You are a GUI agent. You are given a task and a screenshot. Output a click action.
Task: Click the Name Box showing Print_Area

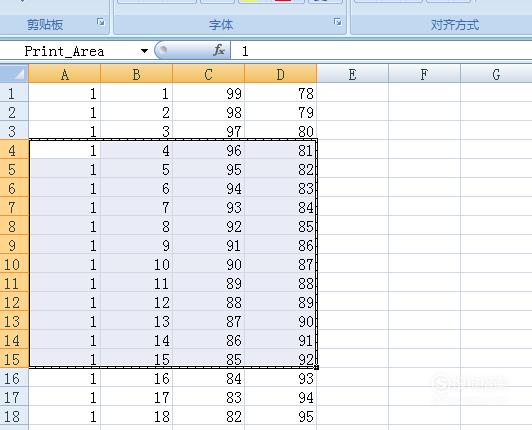(x=76, y=51)
